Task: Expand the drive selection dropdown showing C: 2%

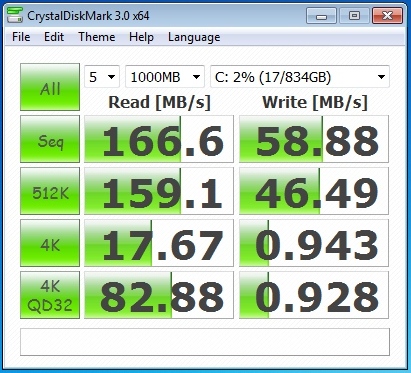Action: (300, 77)
